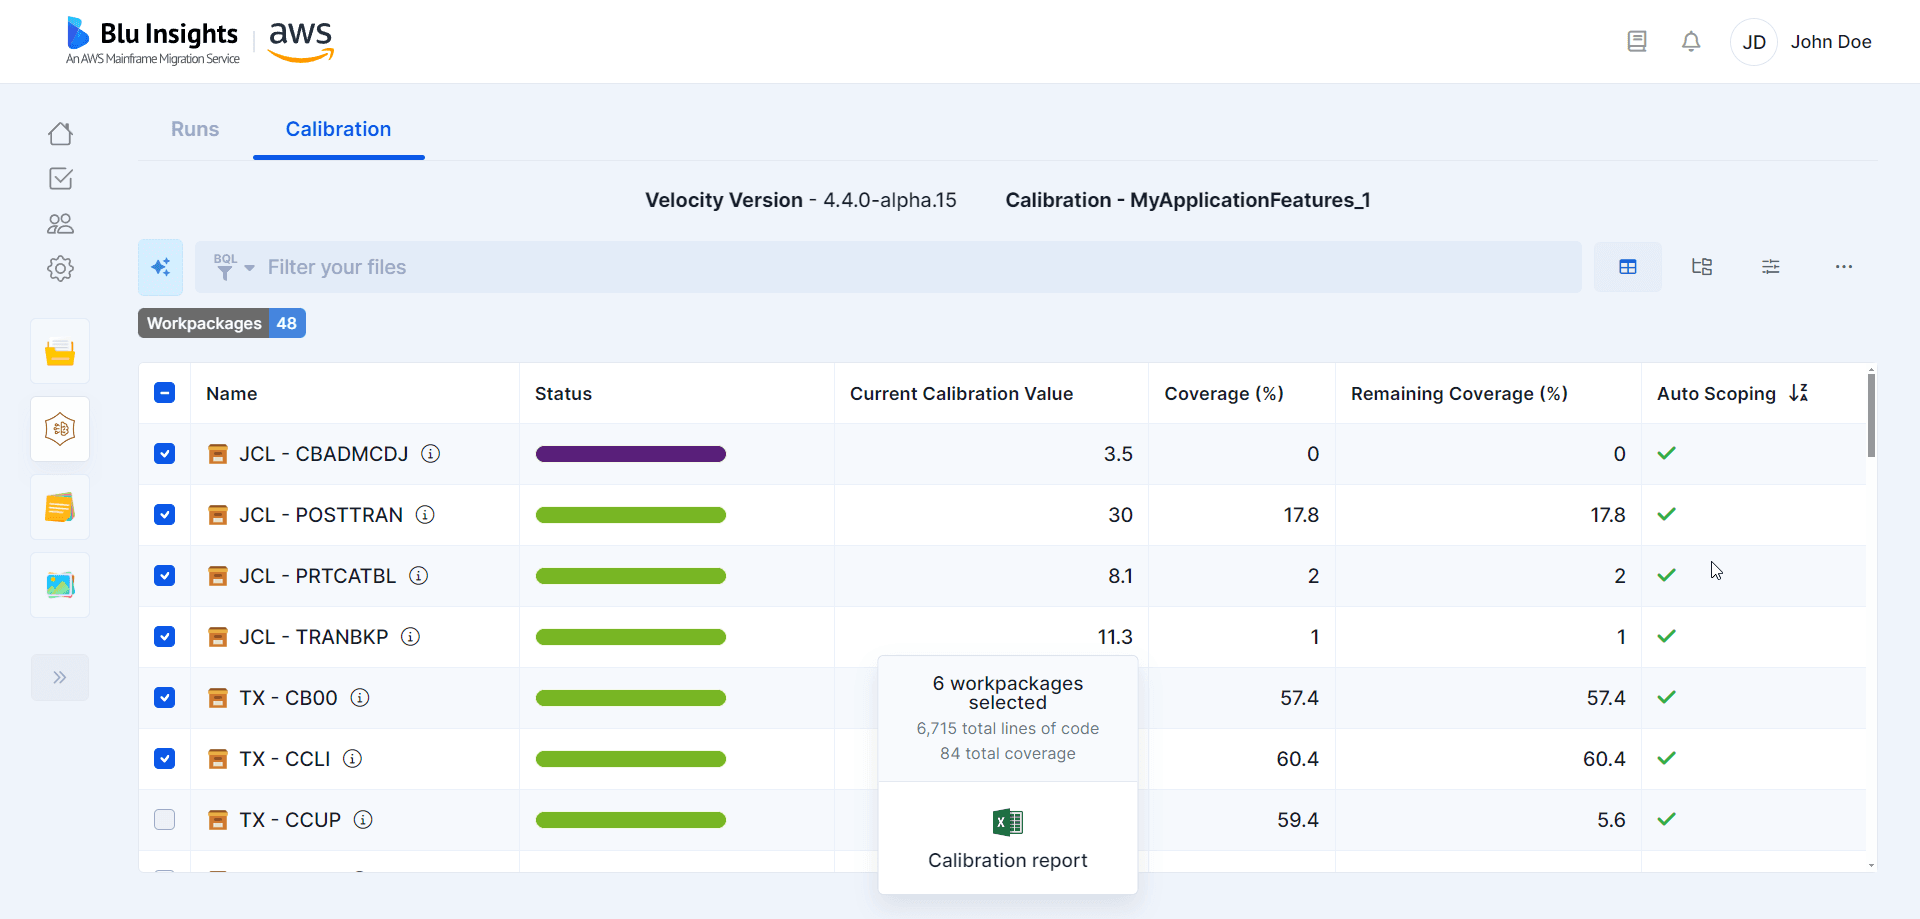Open the documentation book icon

1637,41
